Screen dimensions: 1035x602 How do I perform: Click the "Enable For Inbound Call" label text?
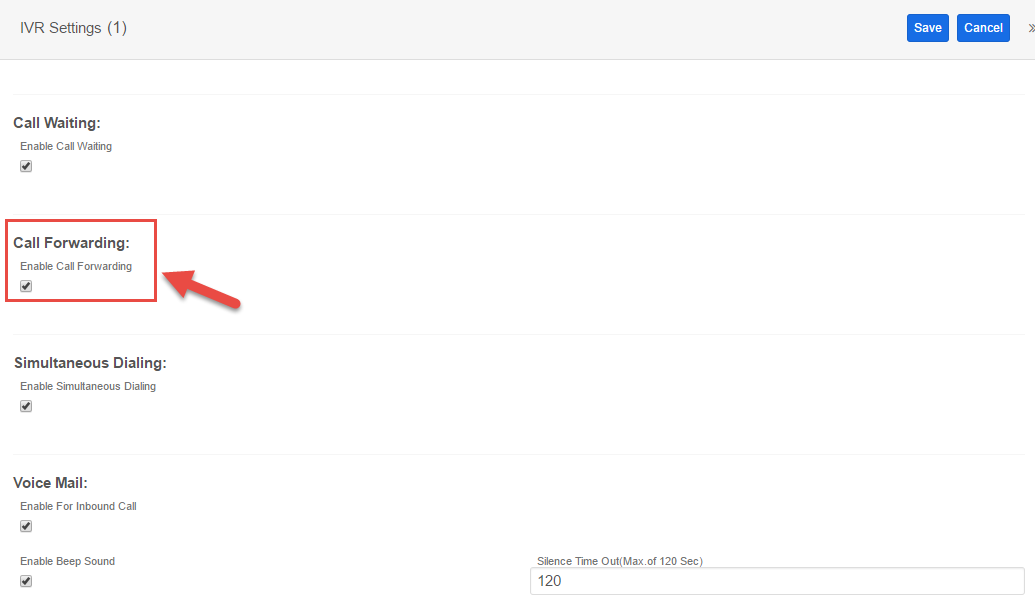tap(78, 507)
